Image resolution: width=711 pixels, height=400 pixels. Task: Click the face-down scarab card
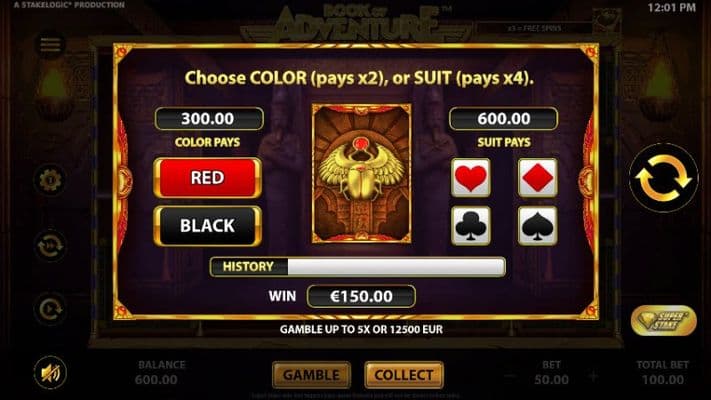pyautogui.click(x=361, y=173)
